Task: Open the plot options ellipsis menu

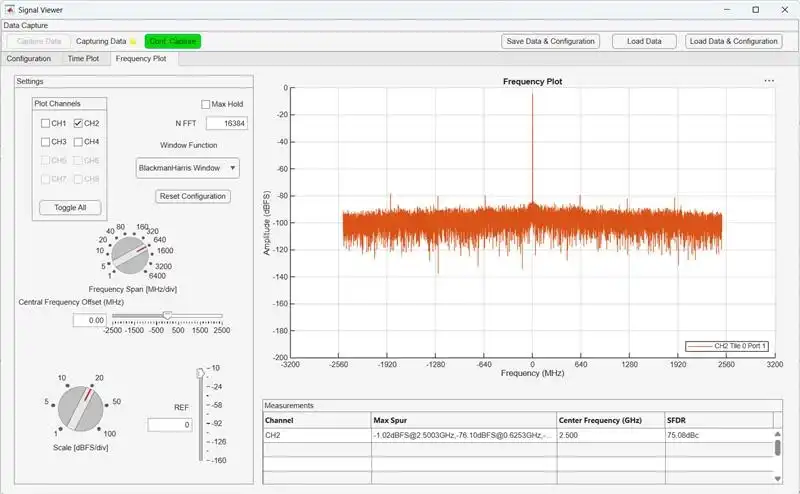Action: point(769,81)
